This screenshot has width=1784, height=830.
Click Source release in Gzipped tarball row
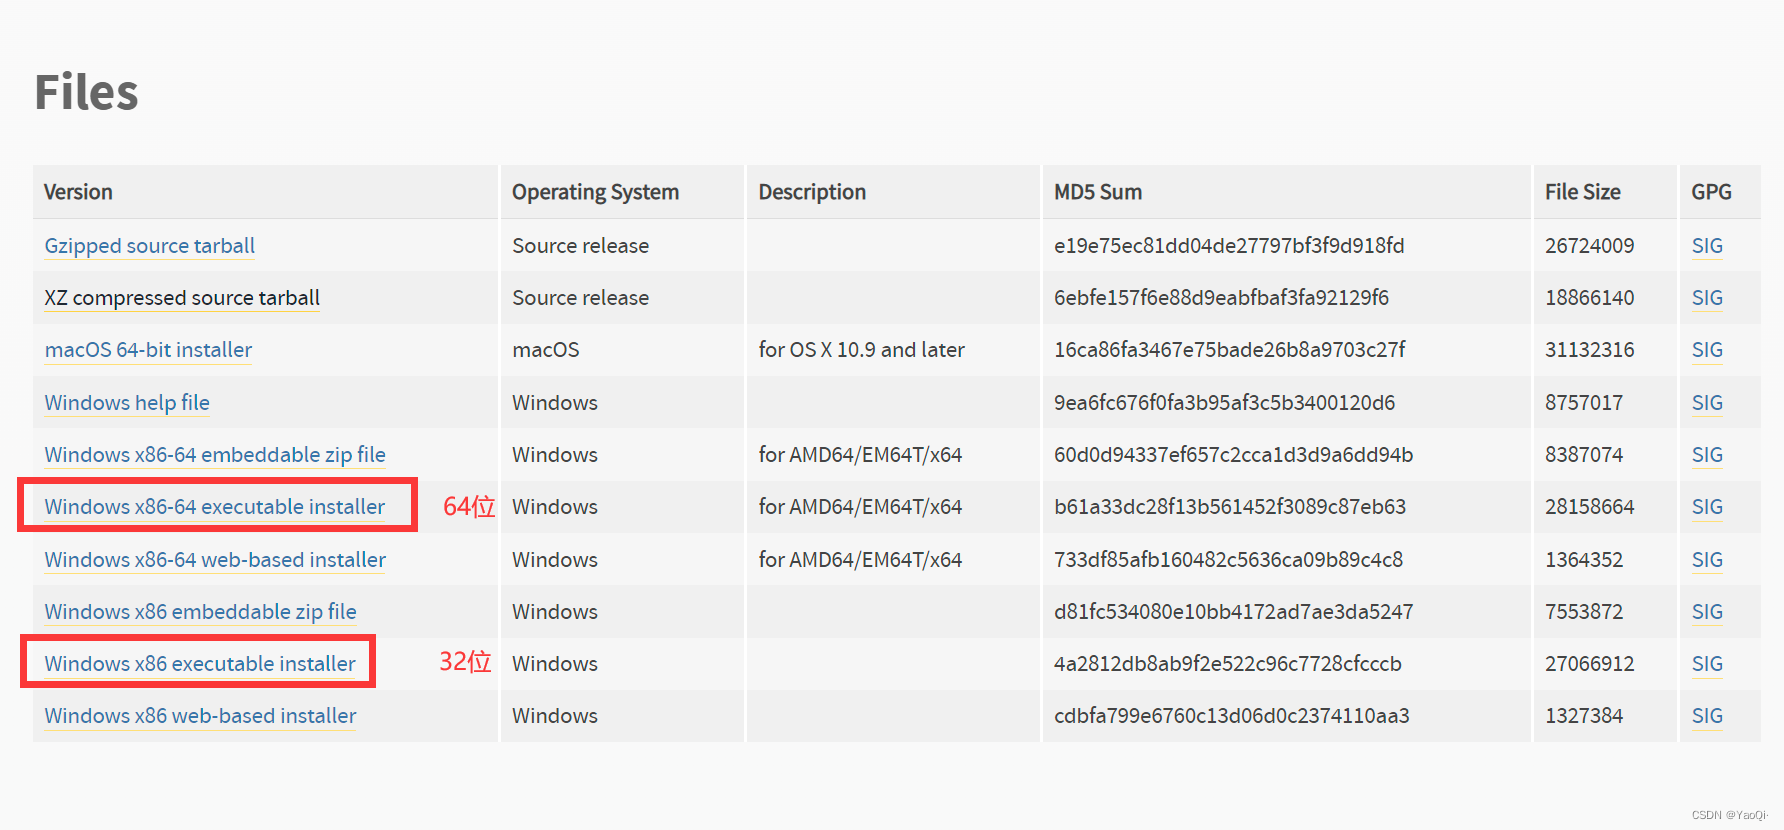point(580,246)
